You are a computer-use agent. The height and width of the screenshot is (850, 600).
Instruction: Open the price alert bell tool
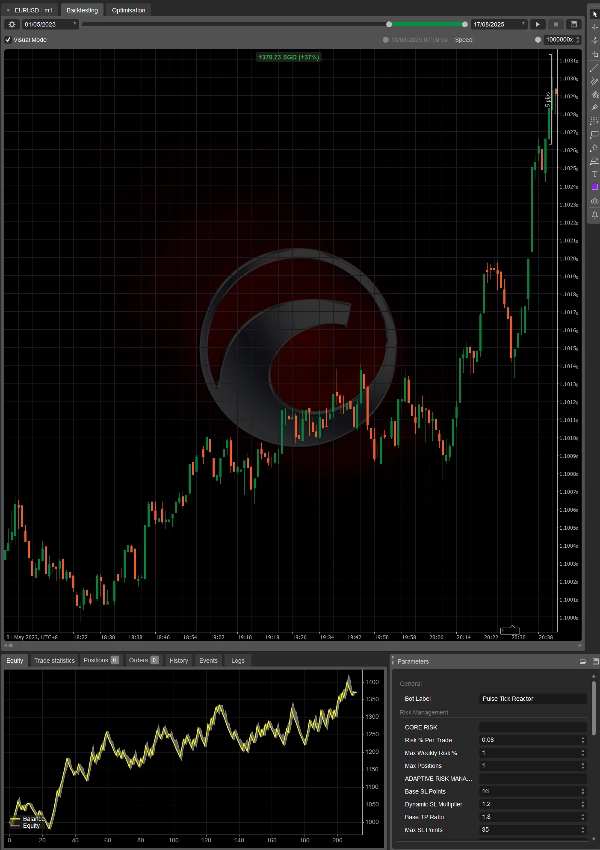point(595,214)
